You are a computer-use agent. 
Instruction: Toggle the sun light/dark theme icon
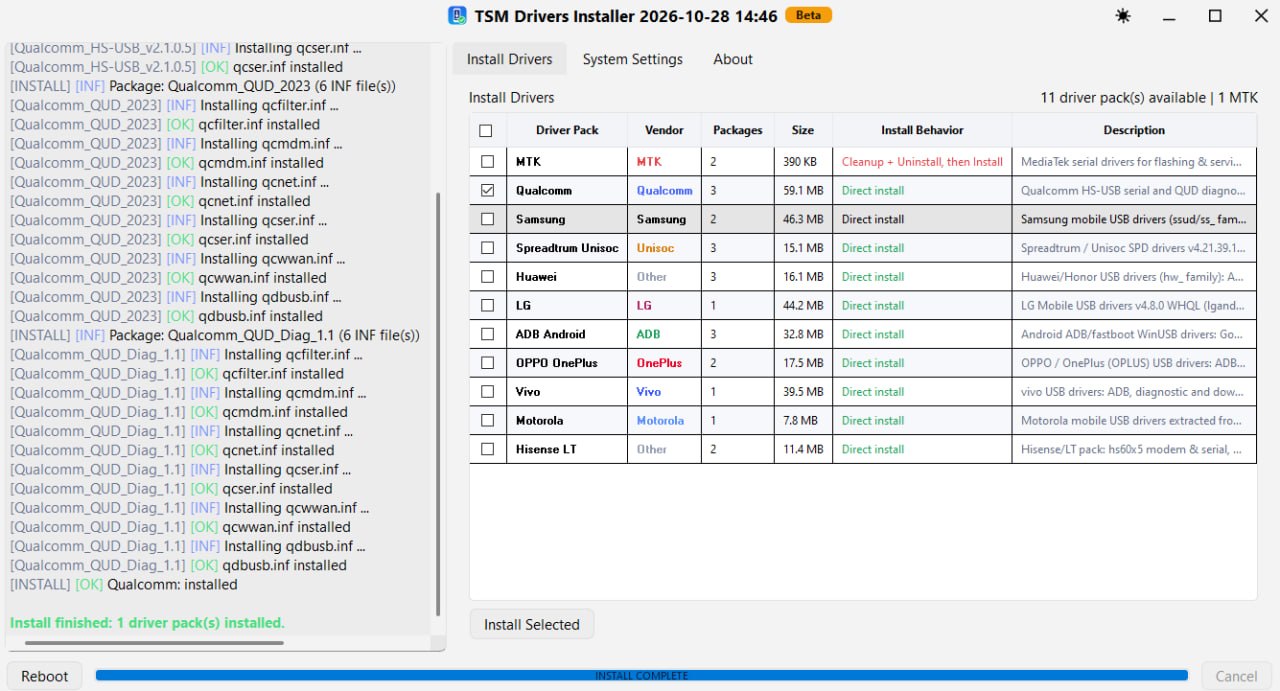(1124, 16)
